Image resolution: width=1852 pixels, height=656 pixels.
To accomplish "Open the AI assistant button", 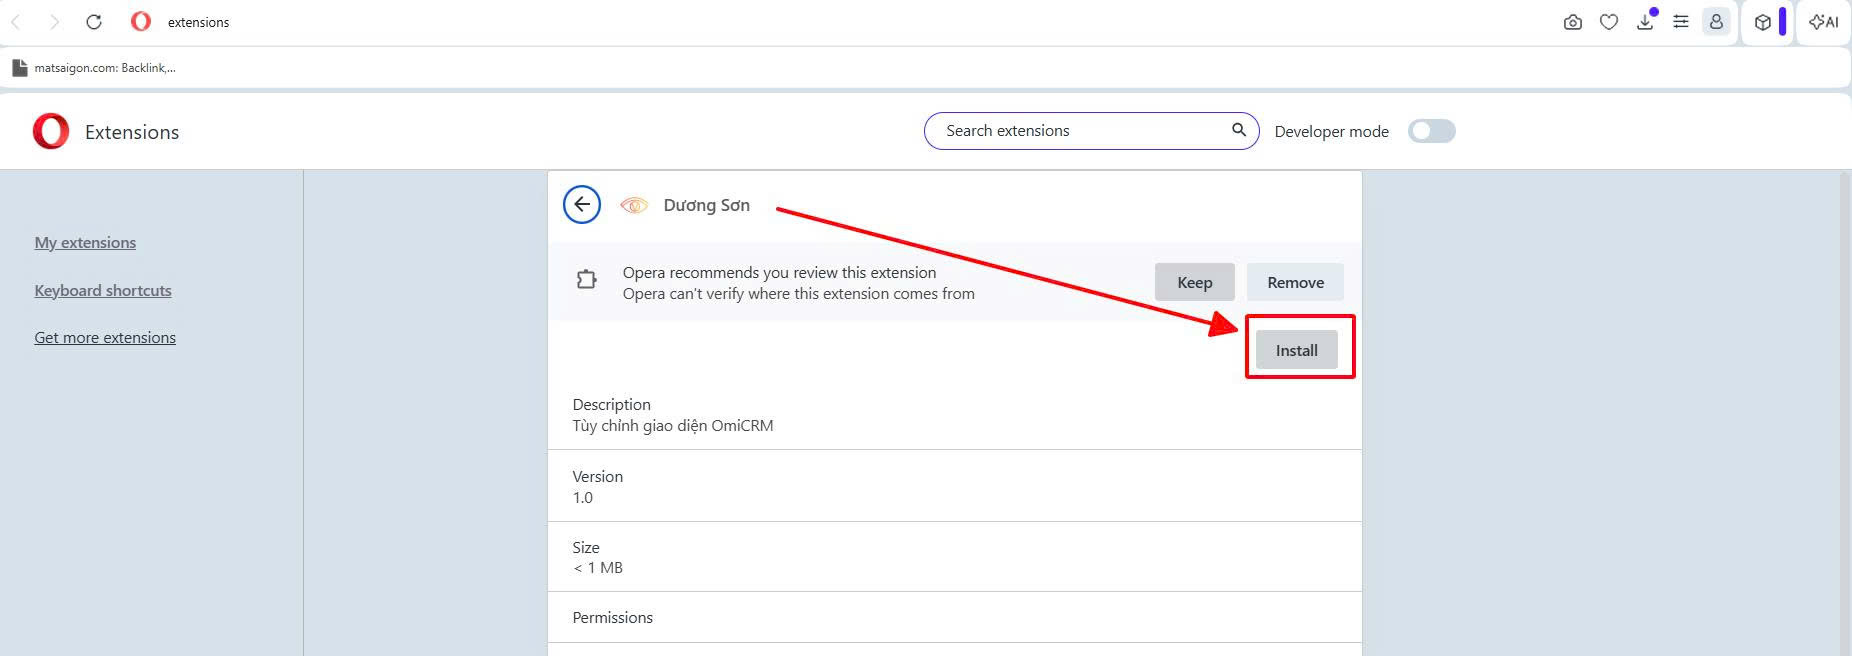I will (x=1824, y=22).
